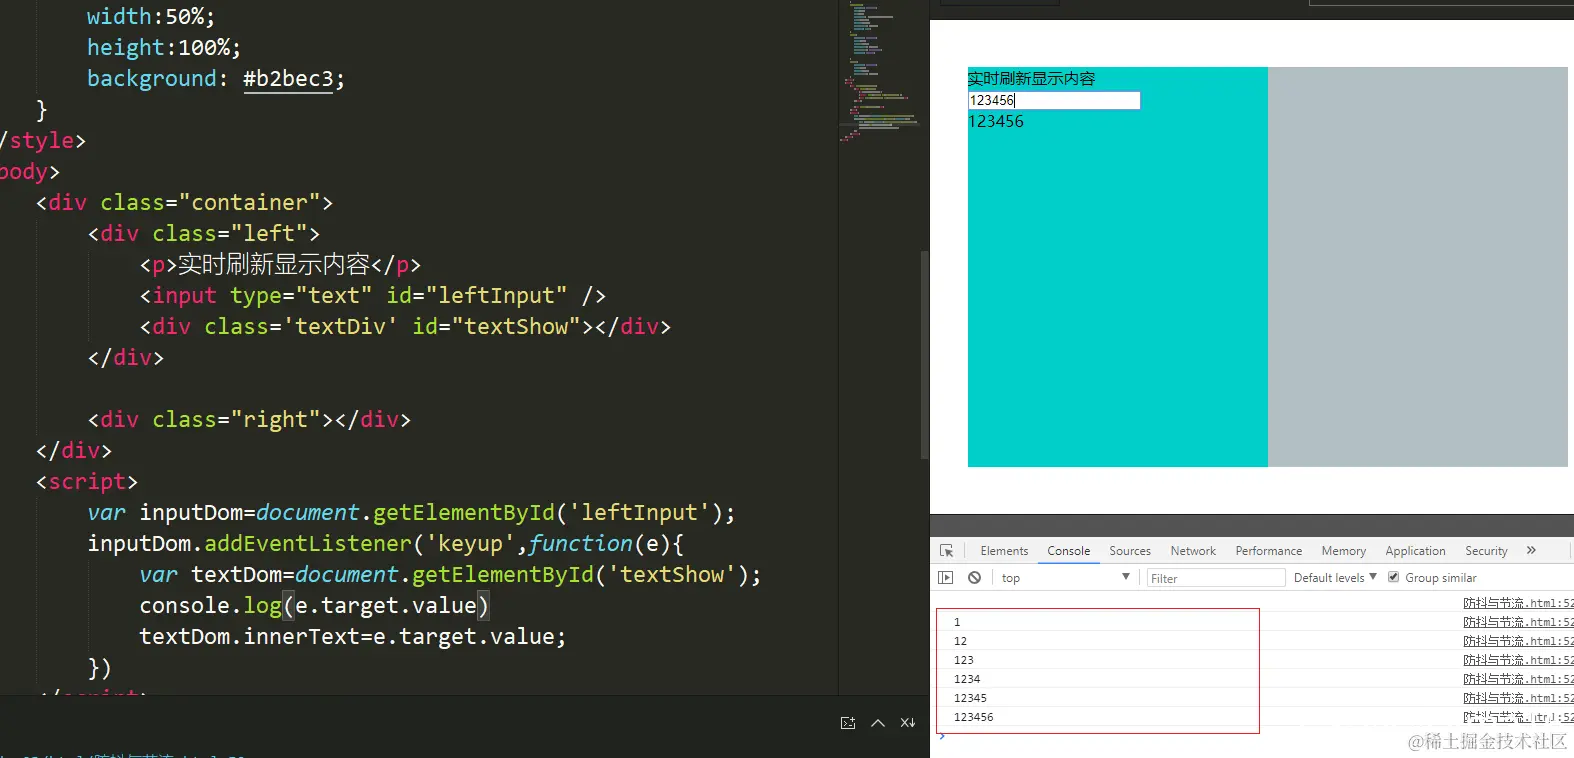
Task: Select the Console tab
Action: pos(1068,551)
